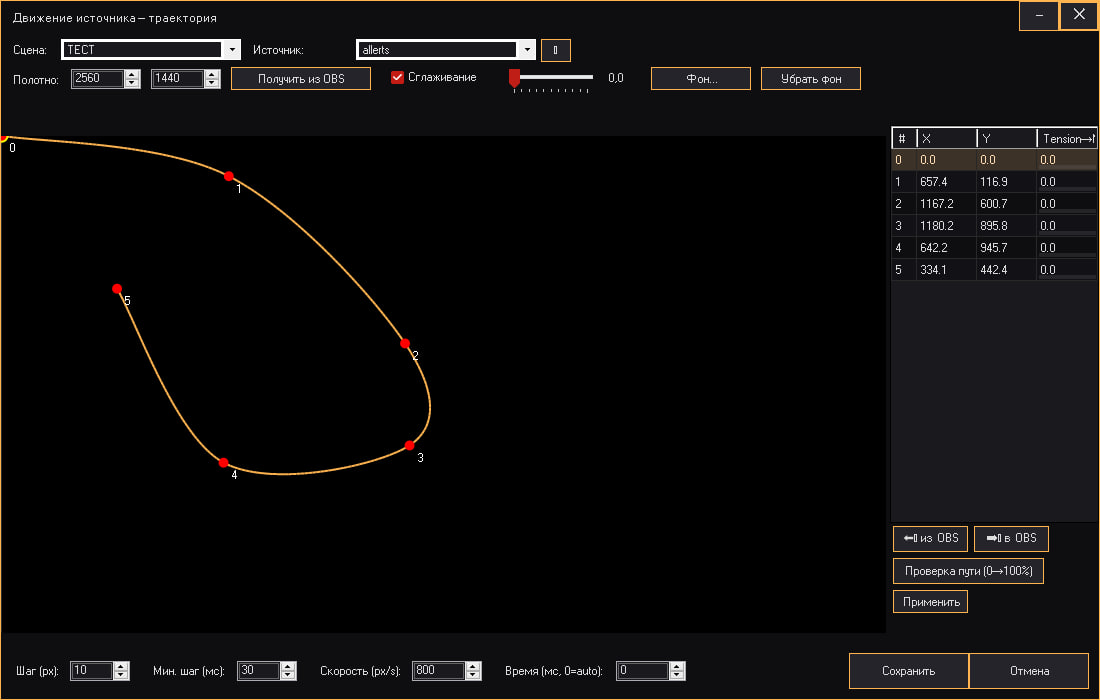This screenshot has width=1100, height=700.
Task: Export trajectory using the 'в OBS' arrow button
Action: pyautogui.click(x=1010, y=538)
